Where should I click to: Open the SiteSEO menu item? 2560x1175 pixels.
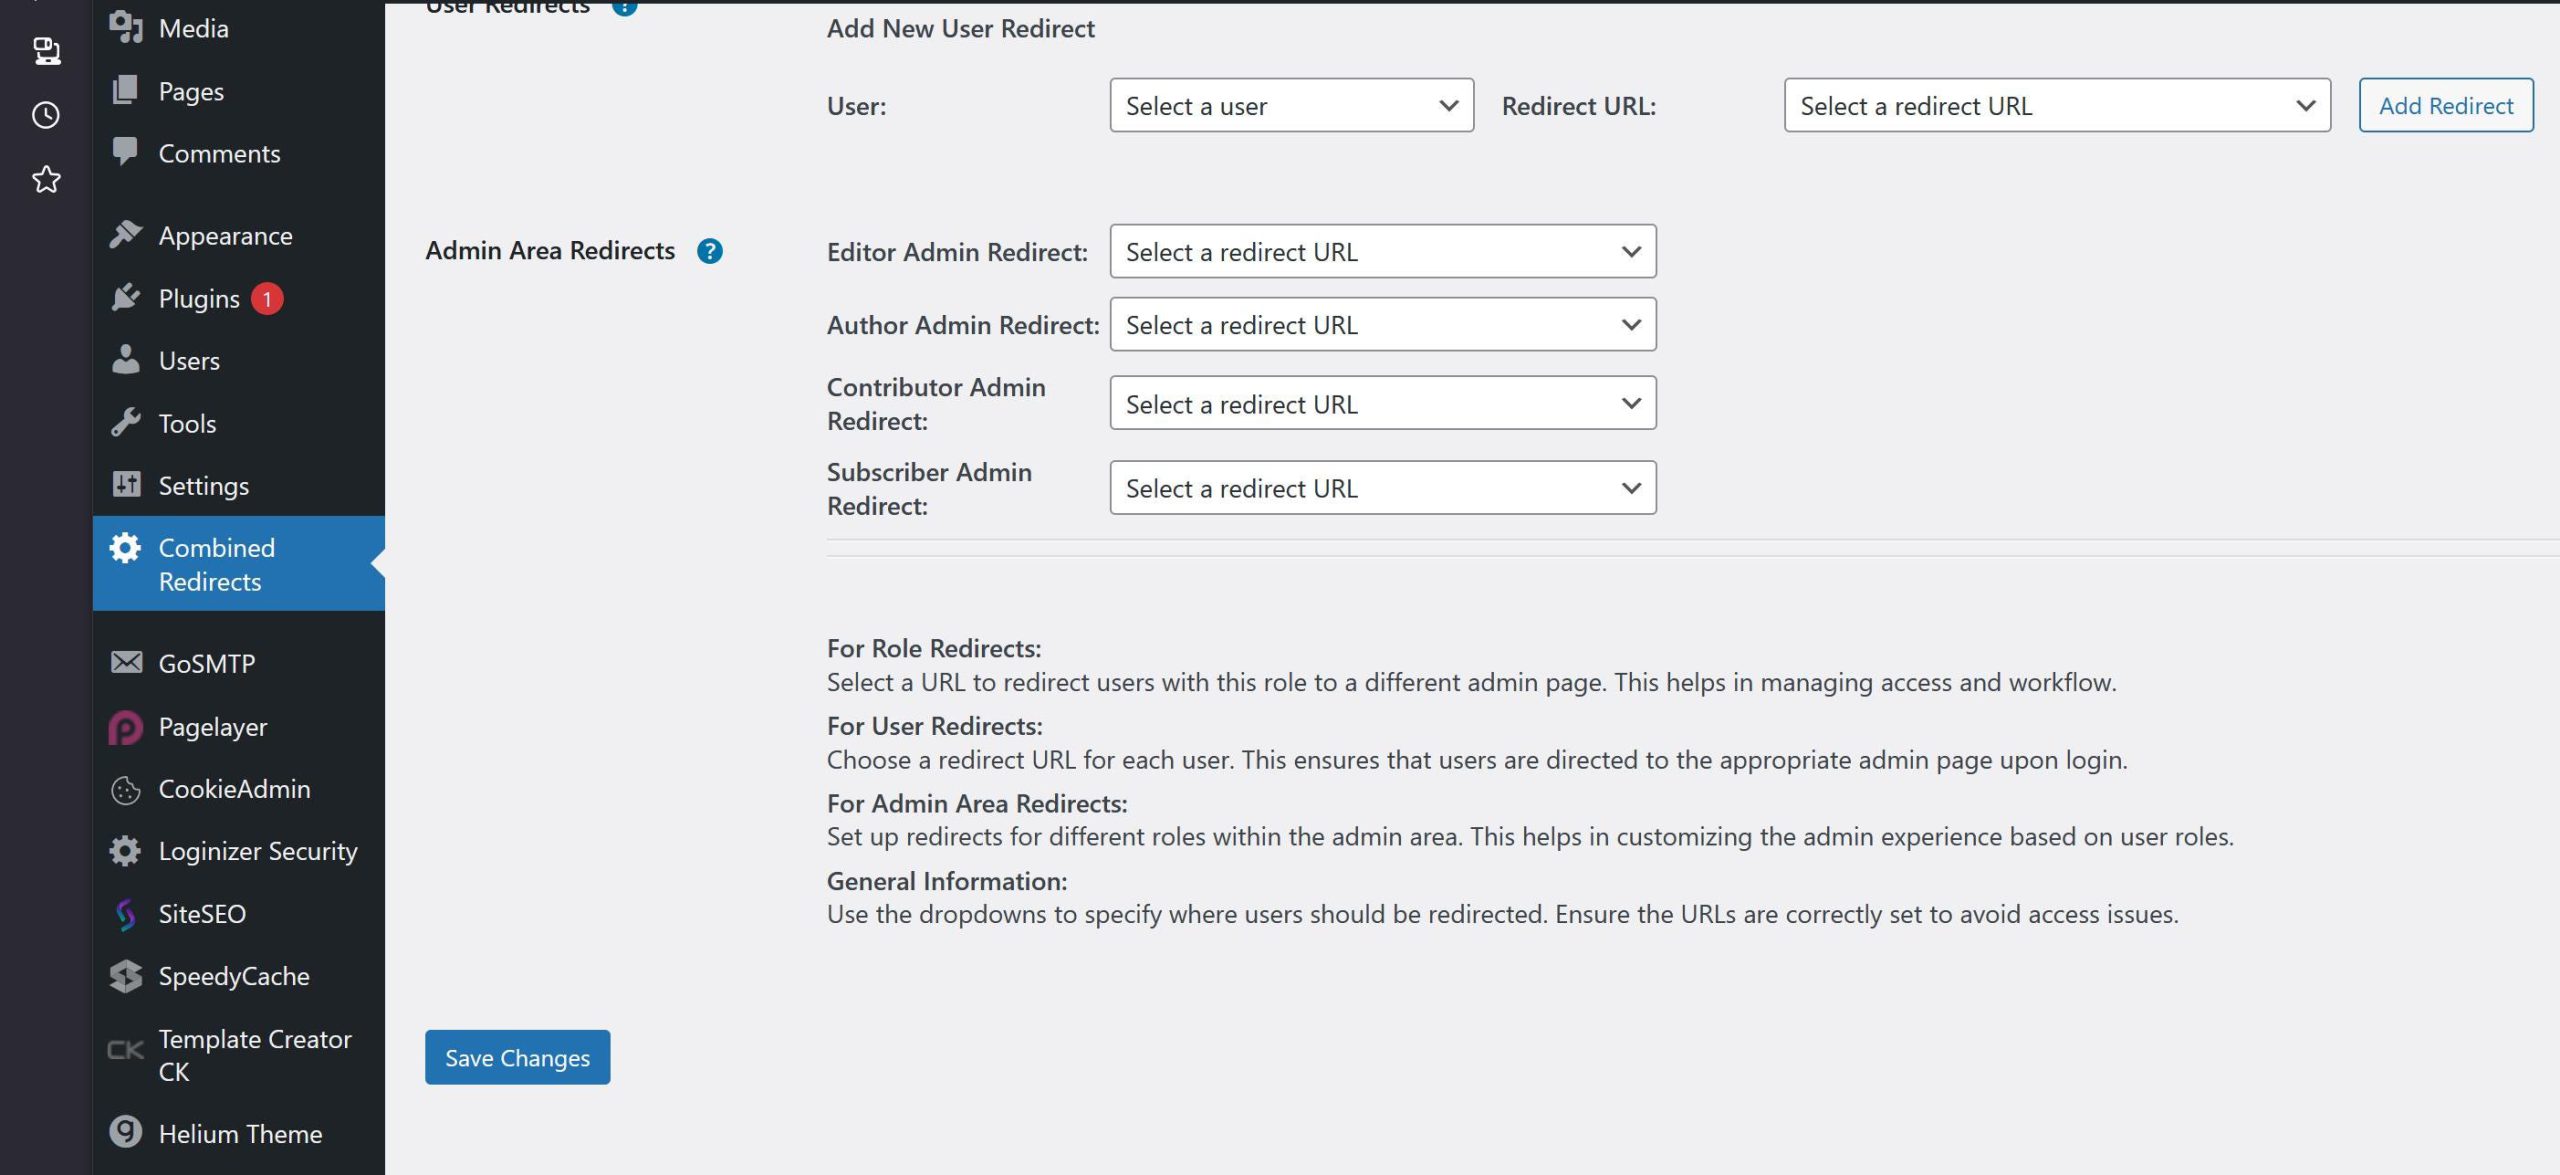pos(239,914)
